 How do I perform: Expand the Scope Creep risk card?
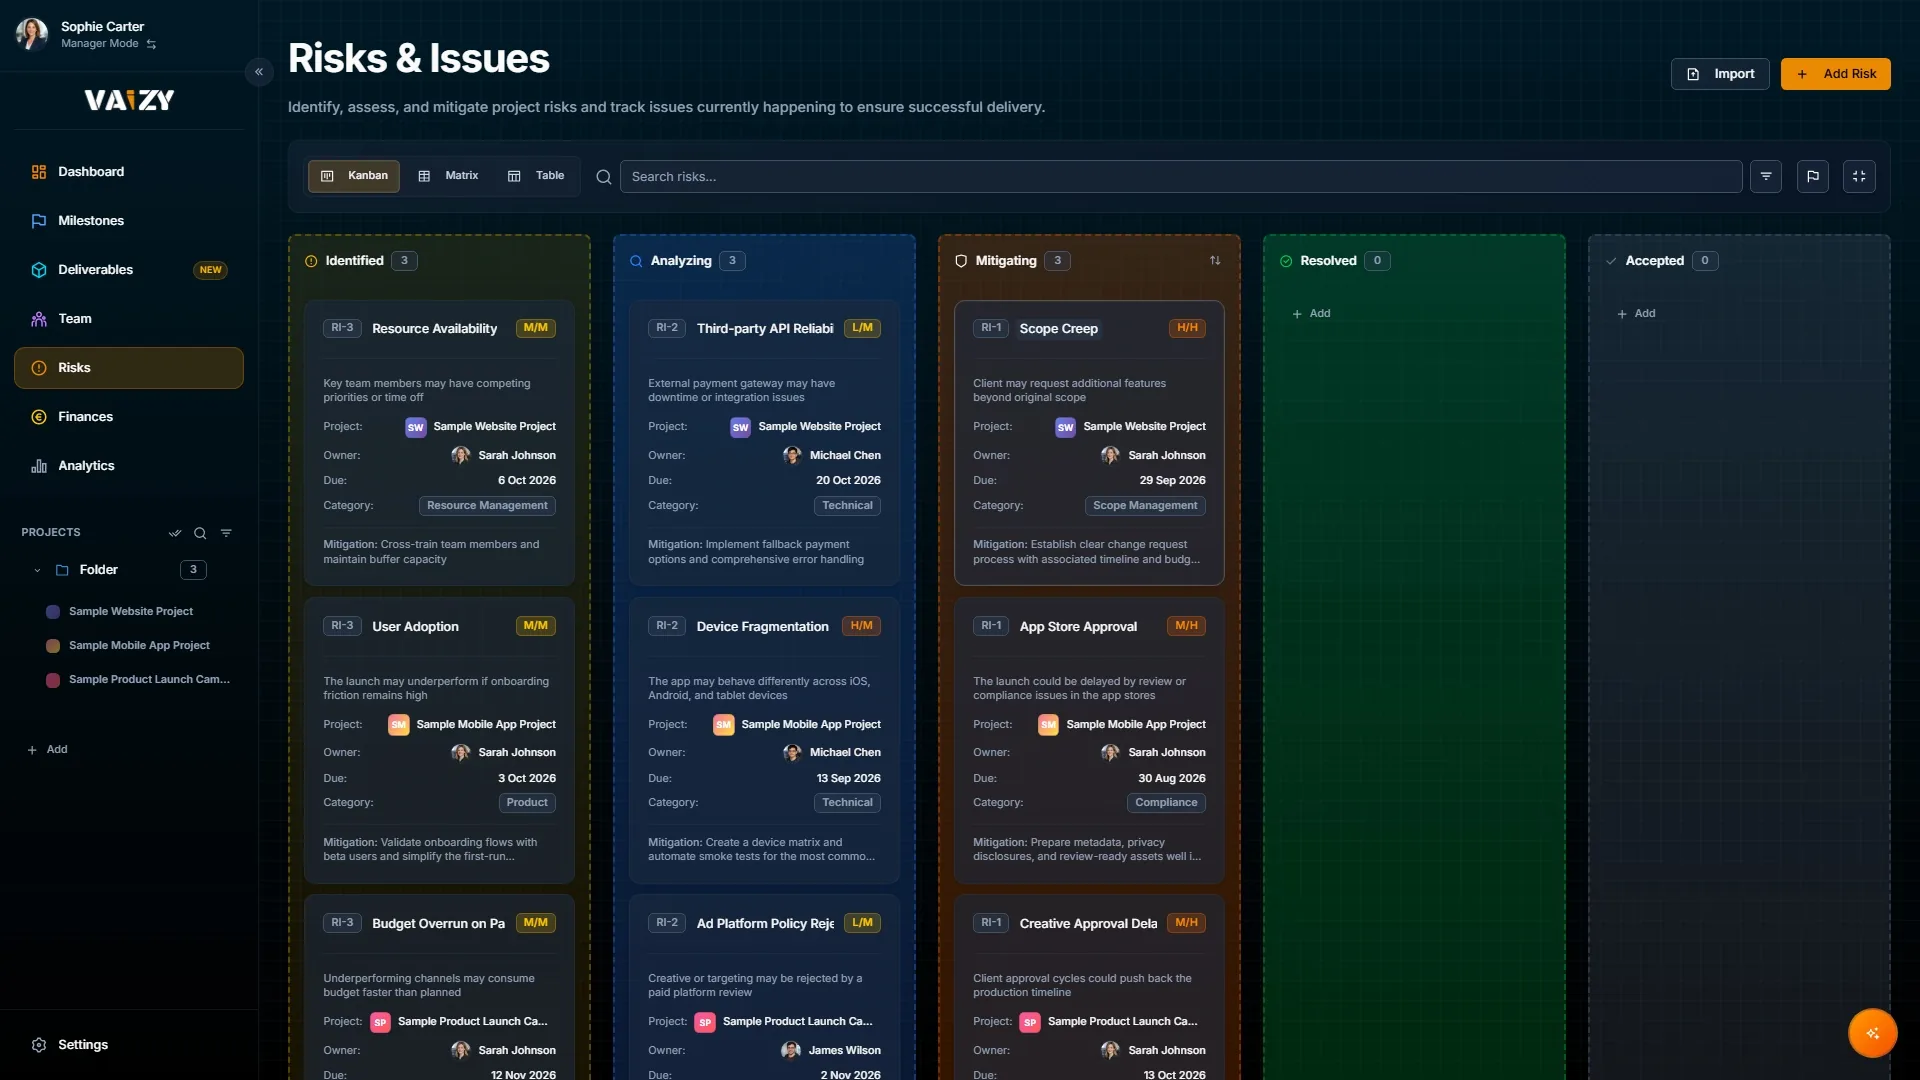click(1089, 443)
